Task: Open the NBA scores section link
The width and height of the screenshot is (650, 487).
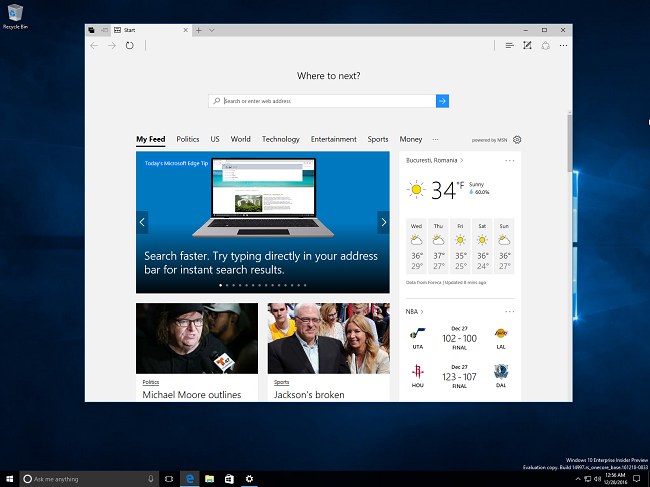Action: 414,312
